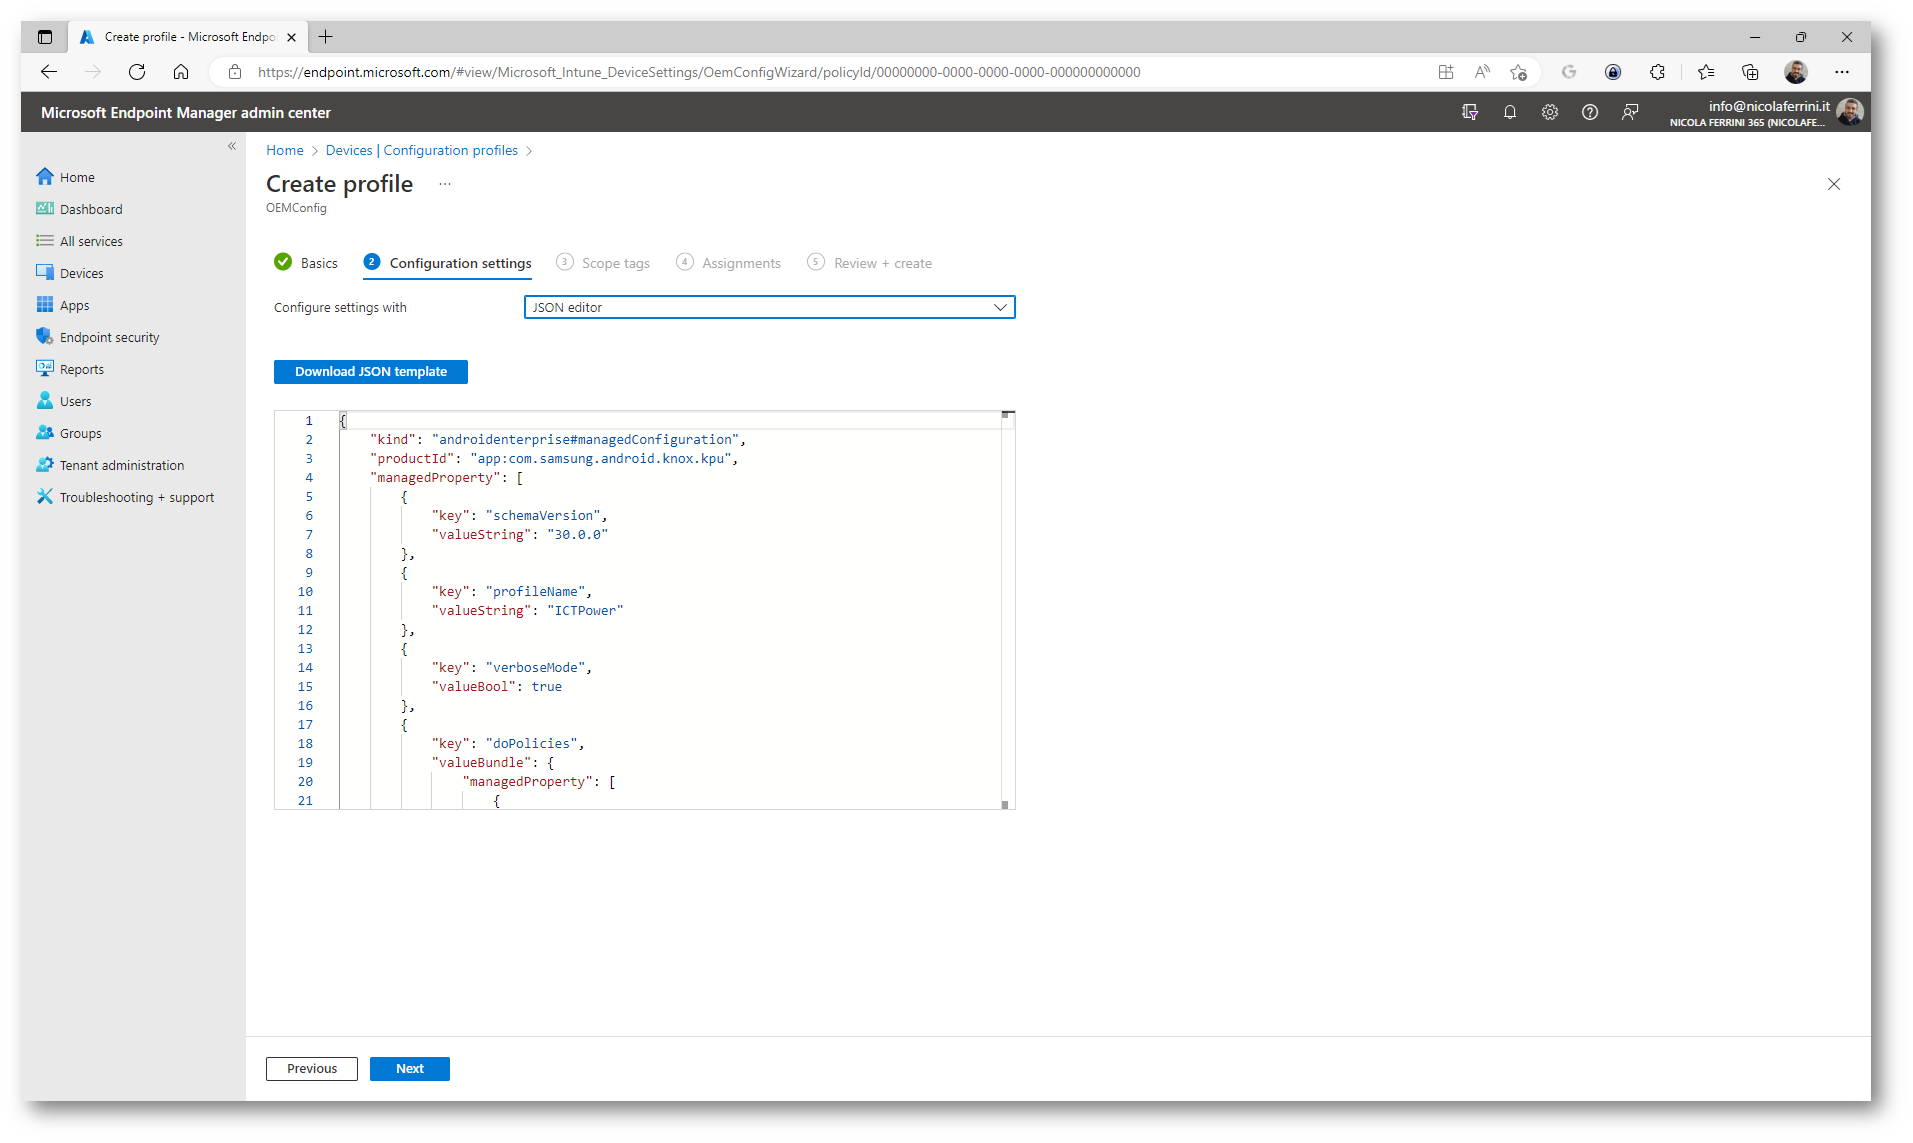Viewport: 1913px width, 1143px height.
Task: Open Endpoint security section
Action: [109, 337]
